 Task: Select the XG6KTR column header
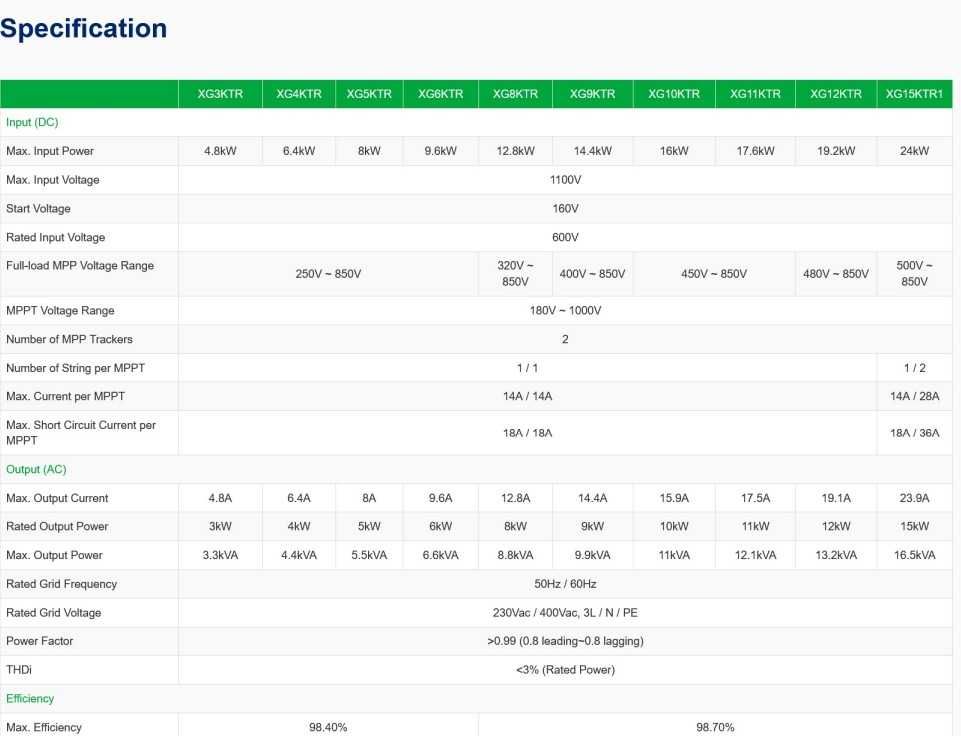click(x=441, y=94)
